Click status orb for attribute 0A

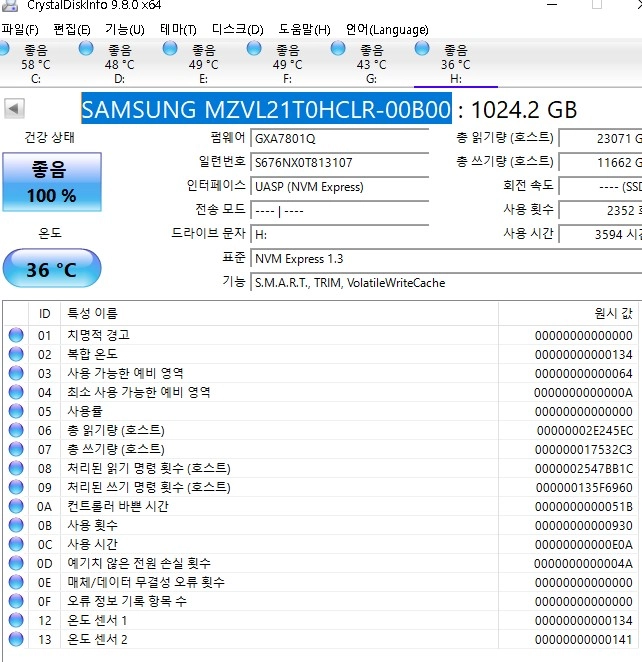coord(16,506)
